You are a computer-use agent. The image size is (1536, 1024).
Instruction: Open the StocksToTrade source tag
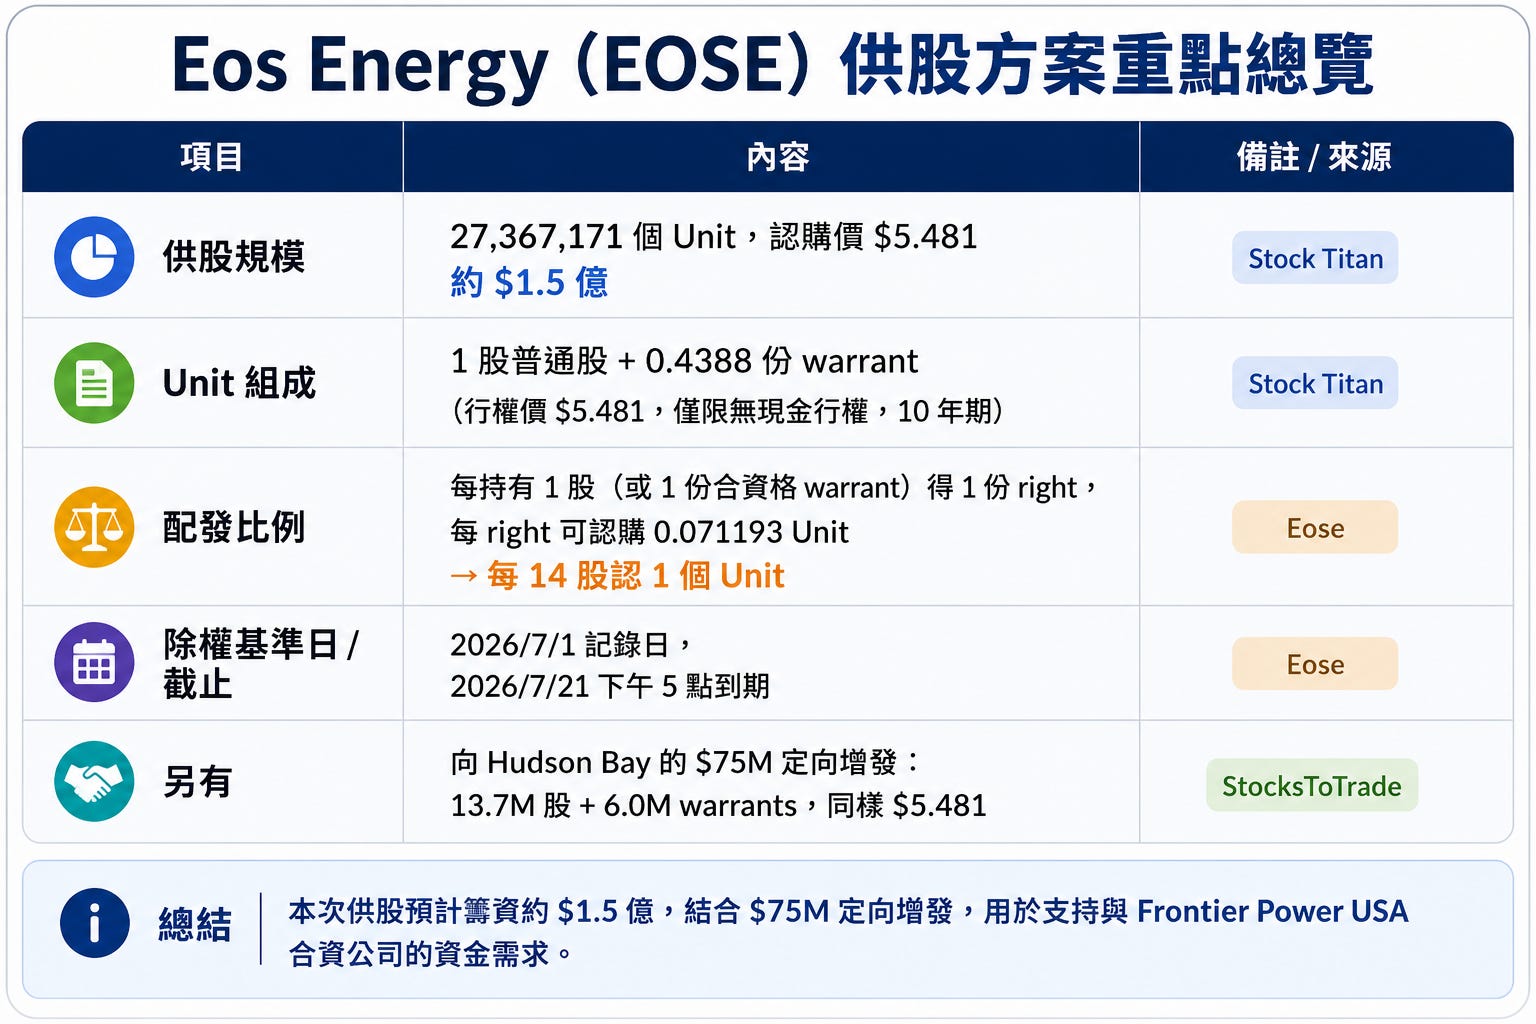coord(1312,785)
